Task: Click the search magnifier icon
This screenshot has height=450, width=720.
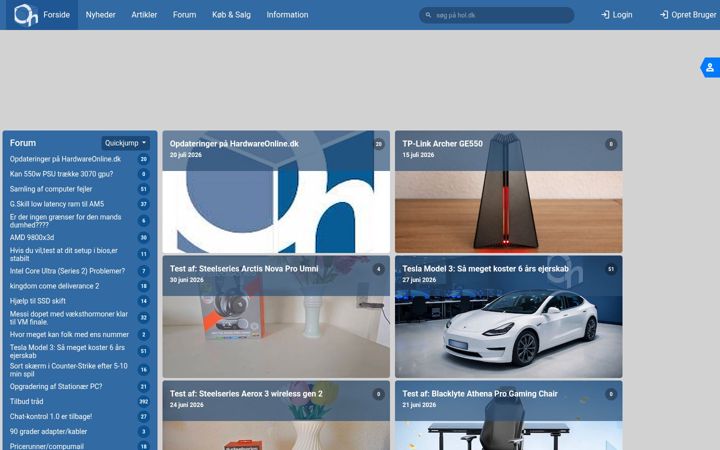Action: coord(428,15)
